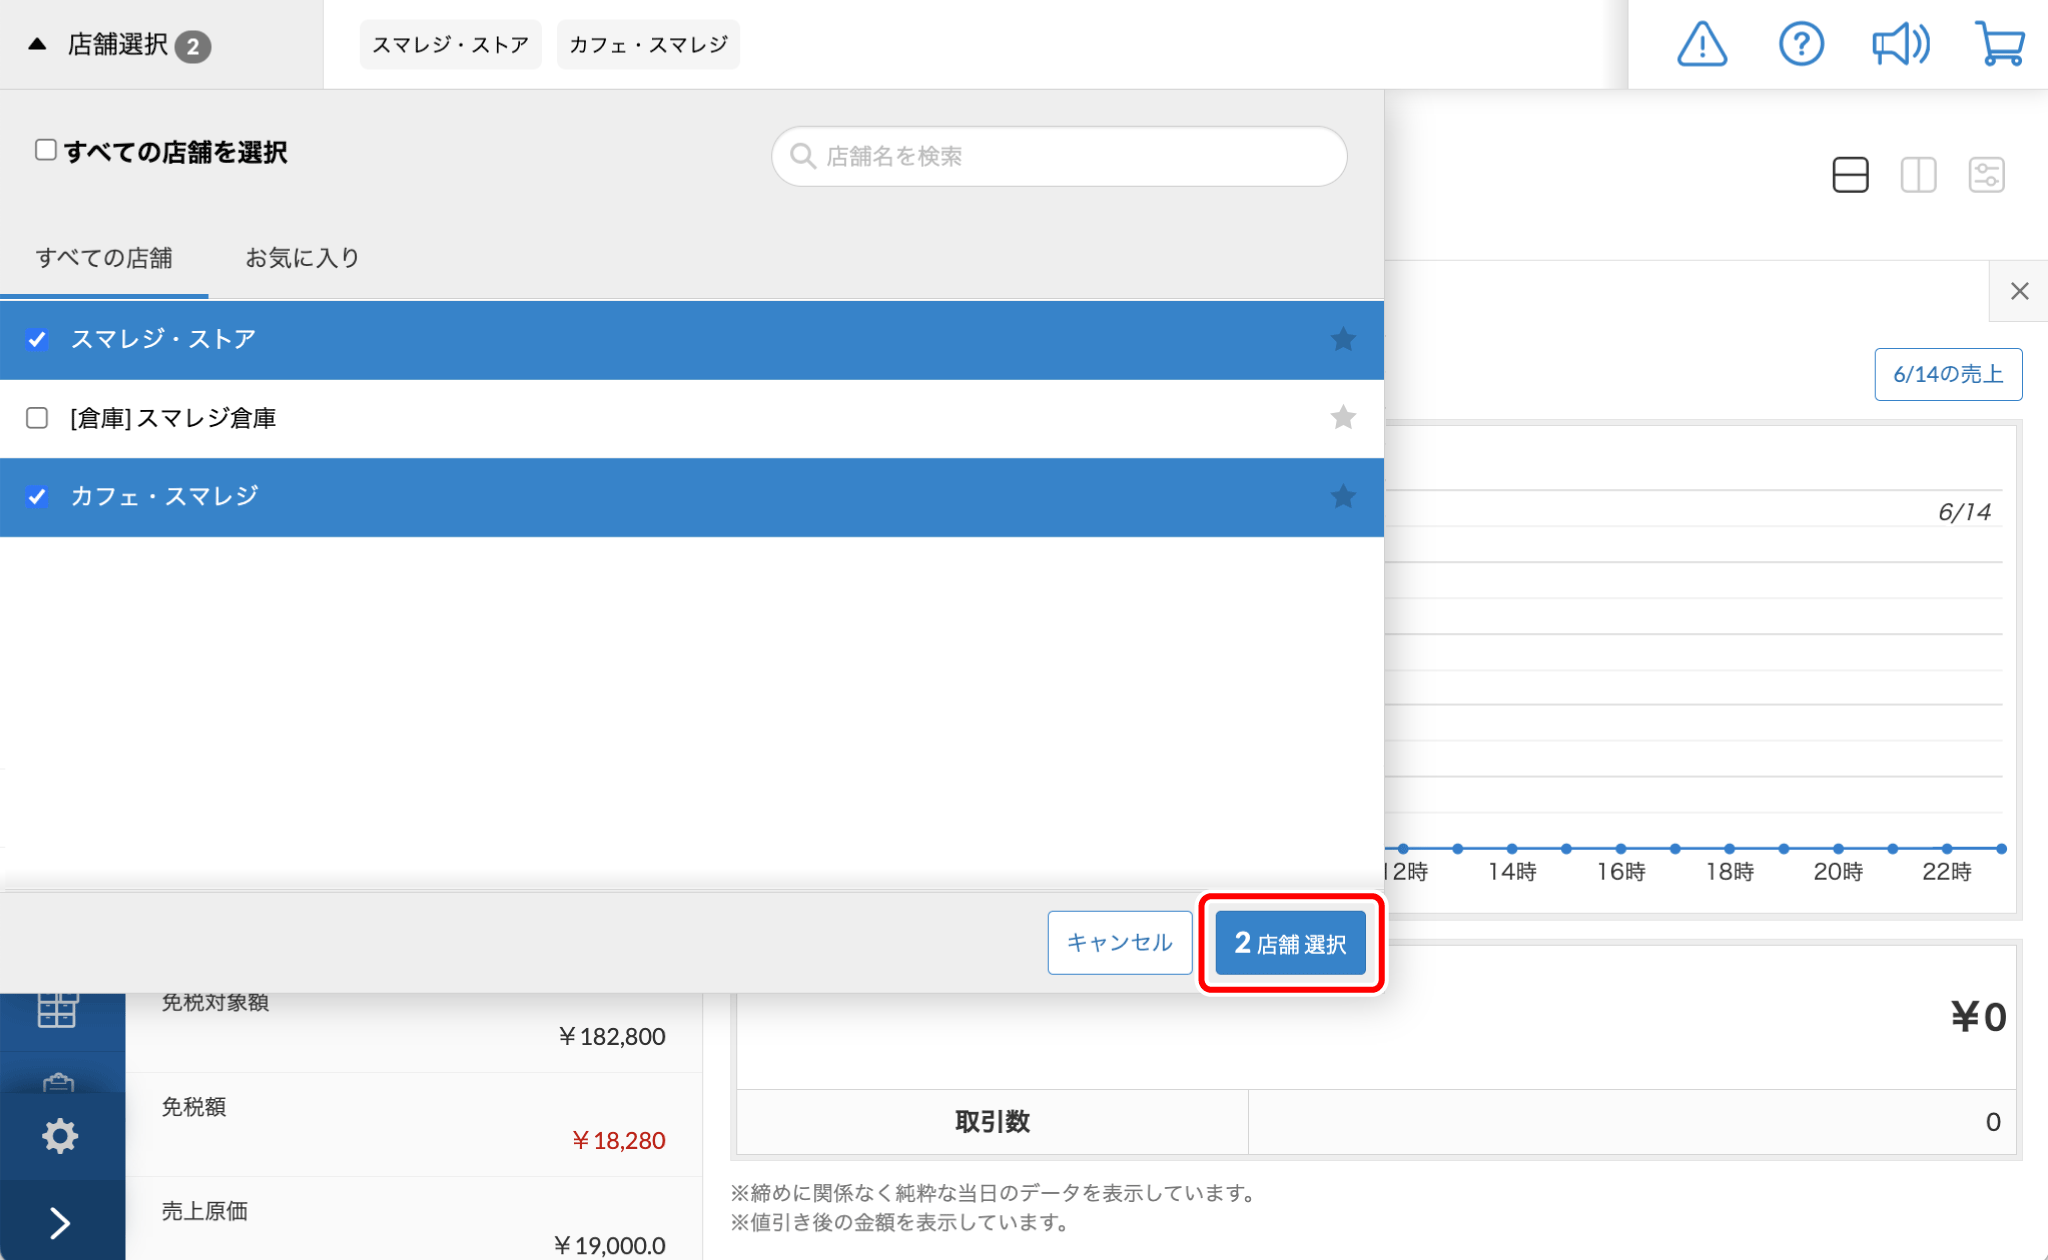Open the shopping cart icon
The image size is (2048, 1260).
pos(2000,45)
